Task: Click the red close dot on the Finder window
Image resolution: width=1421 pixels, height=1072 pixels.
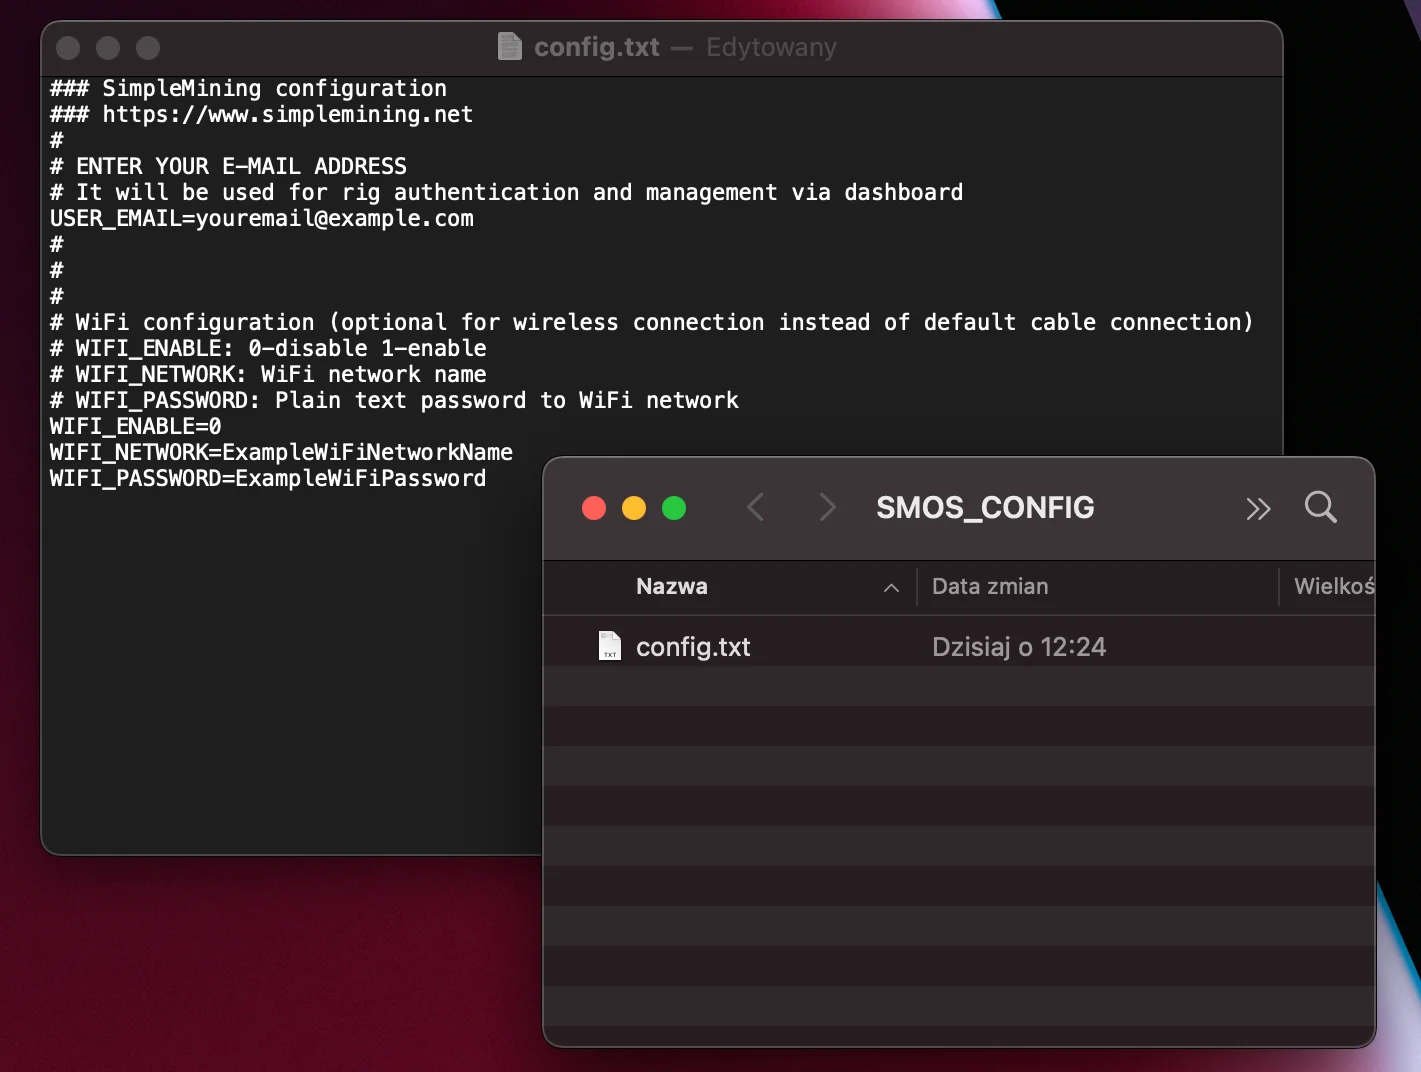Action: (x=593, y=508)
